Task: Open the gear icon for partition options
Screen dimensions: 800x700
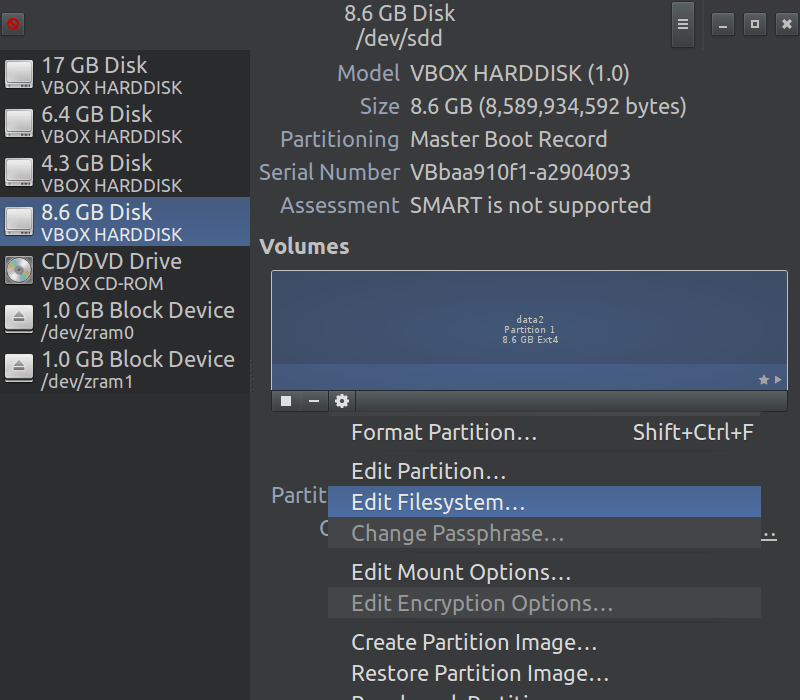Action: [342, 401]
